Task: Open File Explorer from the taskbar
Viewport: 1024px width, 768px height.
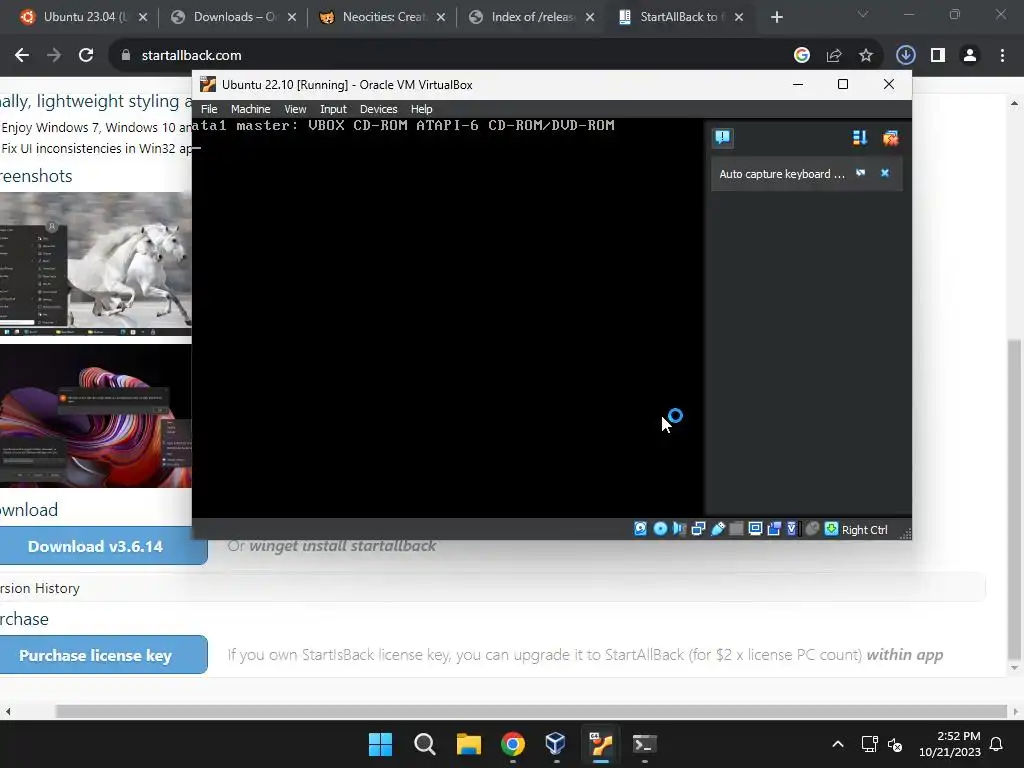Action: (x=468, y=744)
